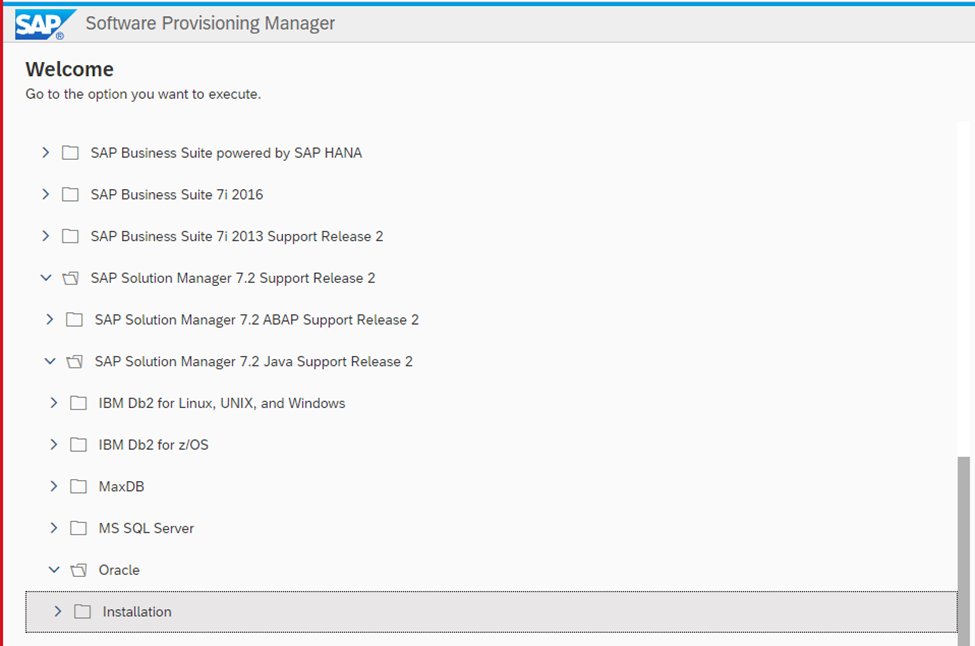Expand SAP Business Suite powered by SAP HANA

pos(45,152)
